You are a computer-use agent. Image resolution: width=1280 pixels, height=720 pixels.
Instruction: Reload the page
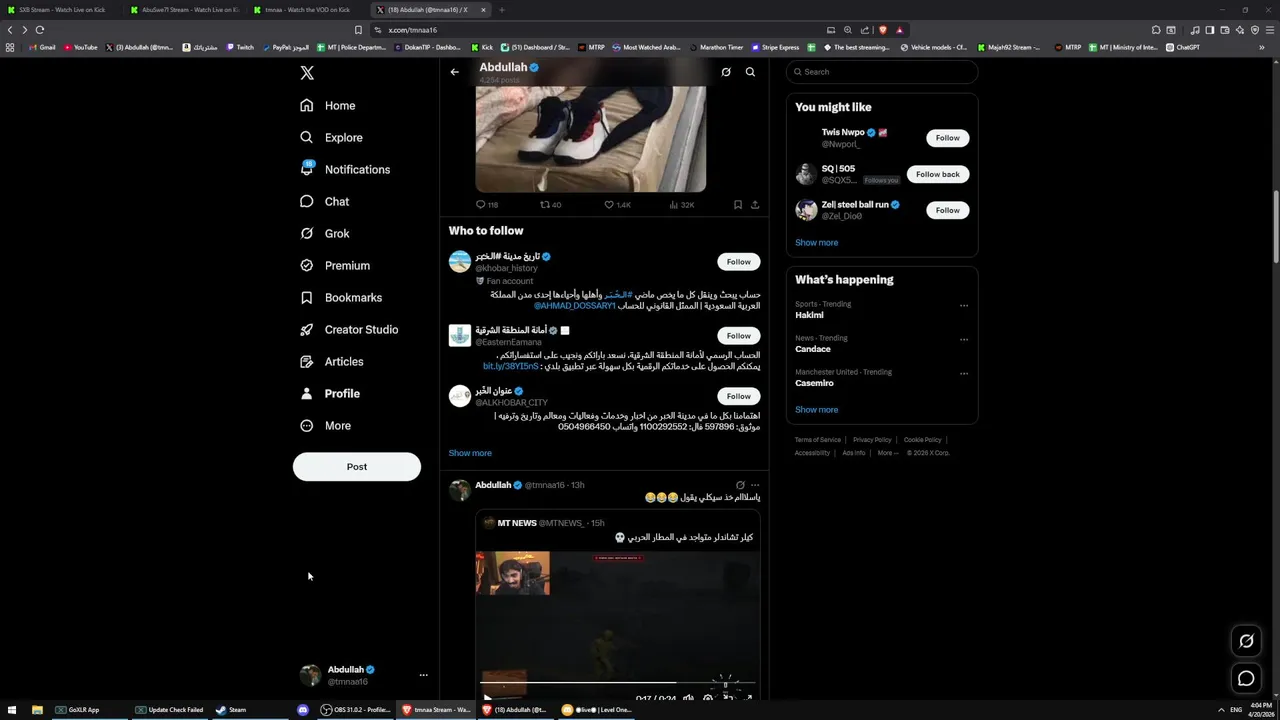(40, 30)
